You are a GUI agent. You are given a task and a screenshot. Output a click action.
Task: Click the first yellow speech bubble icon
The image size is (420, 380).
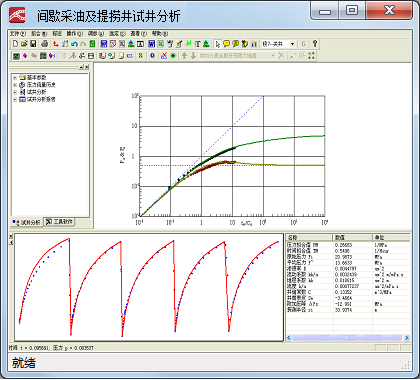[x=227, y=44]
